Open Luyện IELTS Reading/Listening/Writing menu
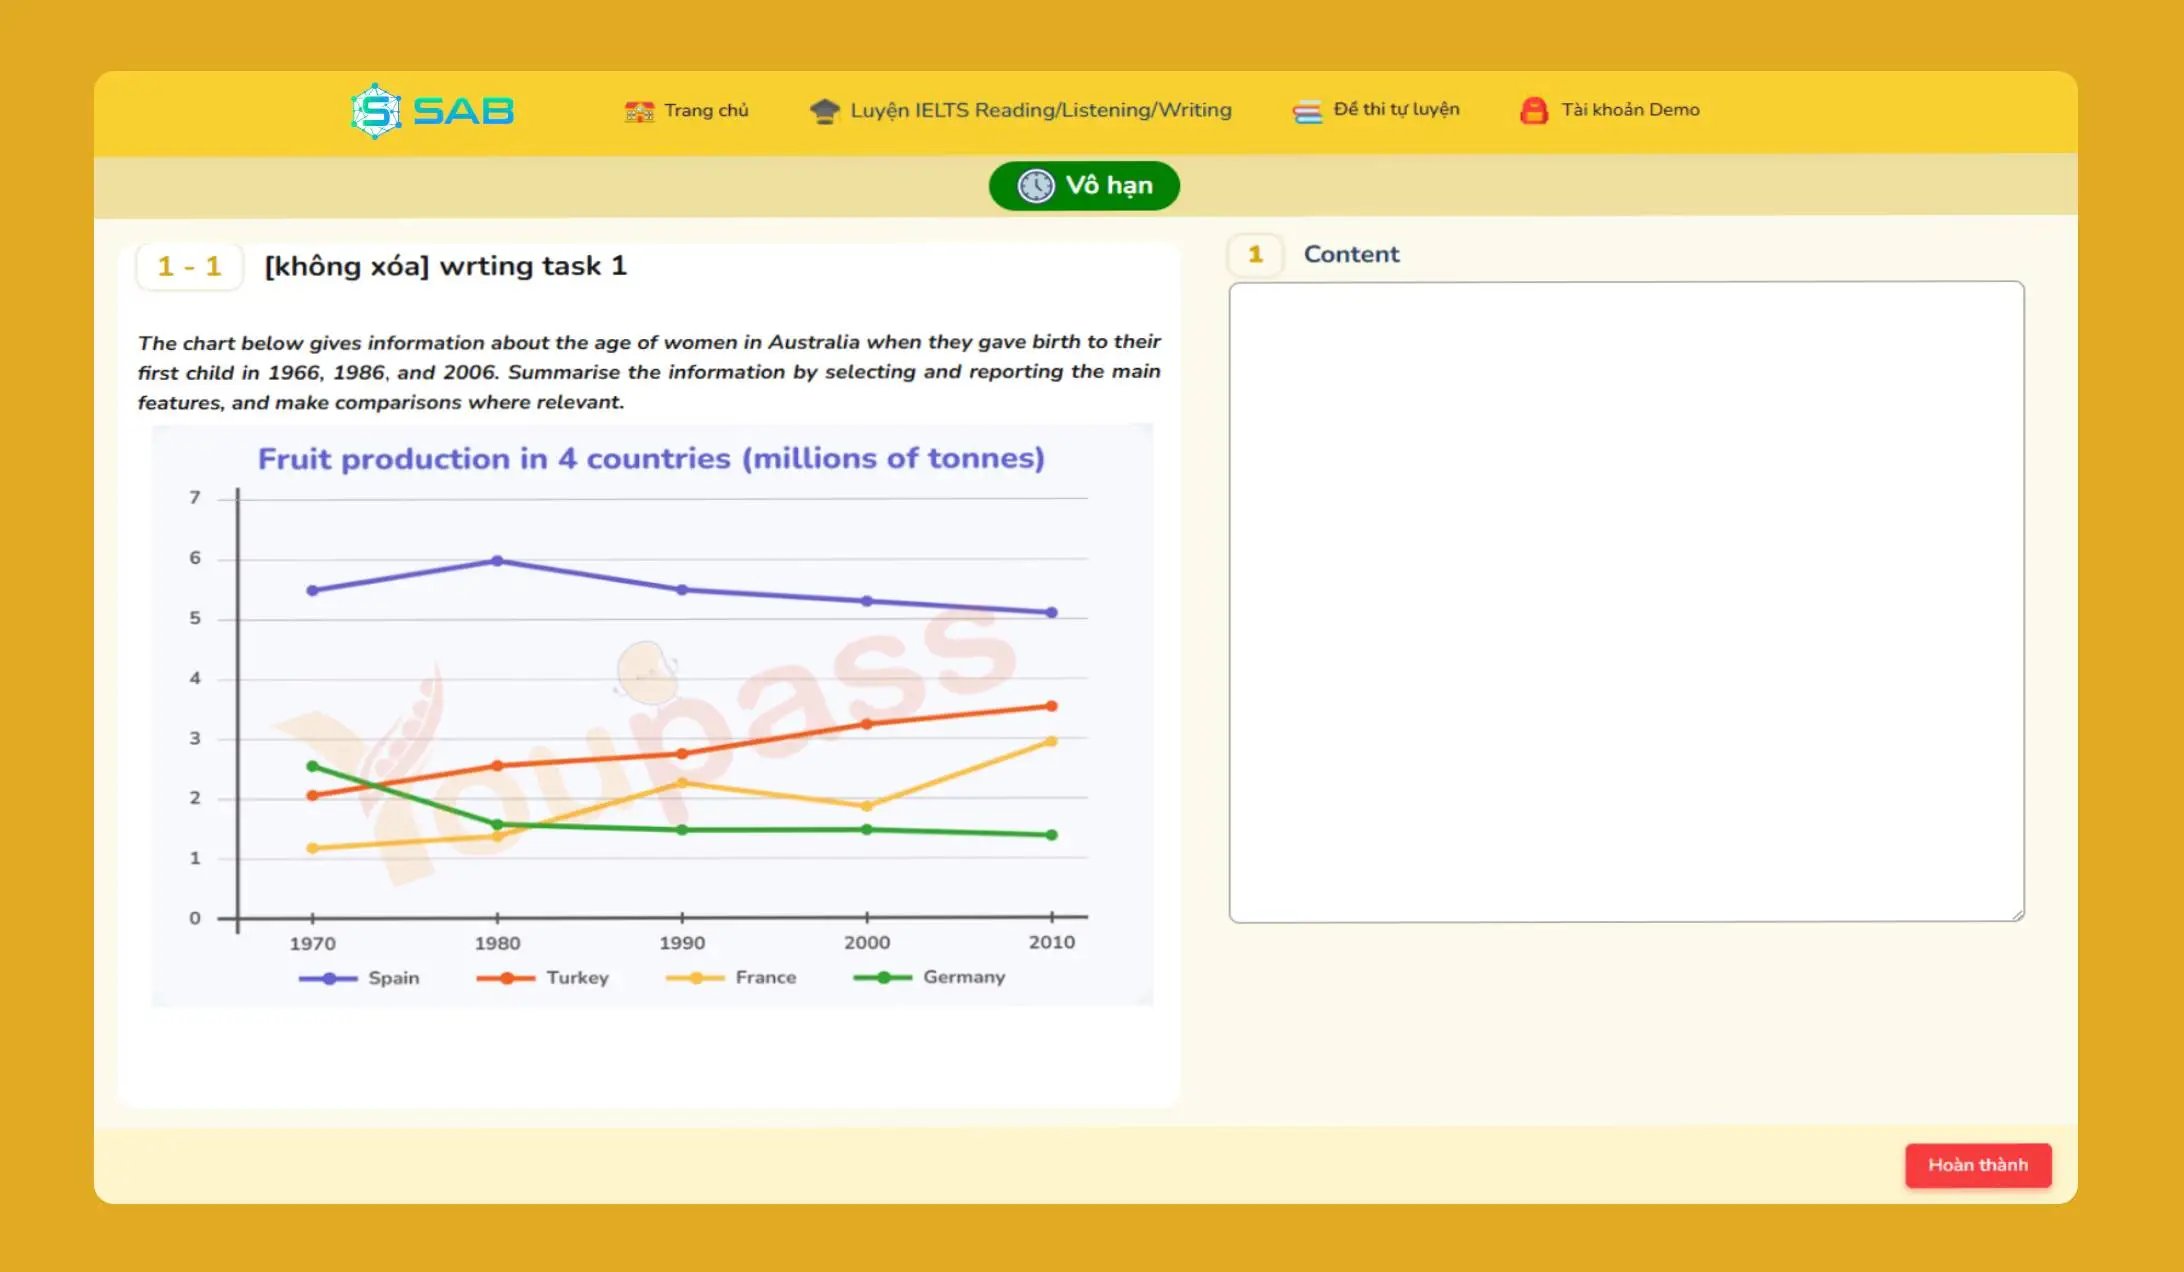2184x1272 pixels. click(x=1040, y=110)
